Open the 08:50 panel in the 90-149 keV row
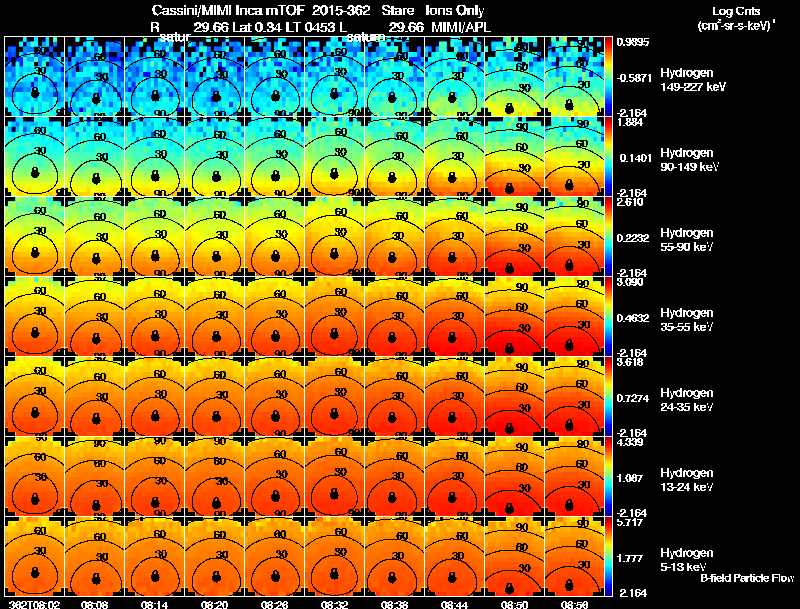 point(514,157)
